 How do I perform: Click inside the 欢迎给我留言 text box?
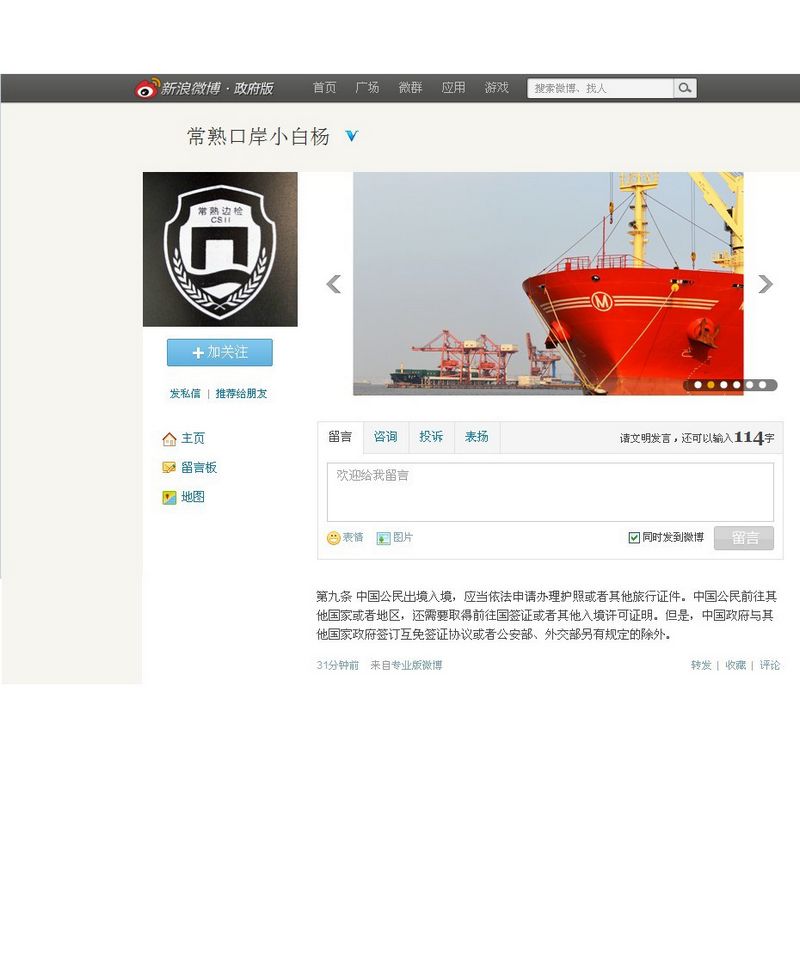[x=551, y=492]
